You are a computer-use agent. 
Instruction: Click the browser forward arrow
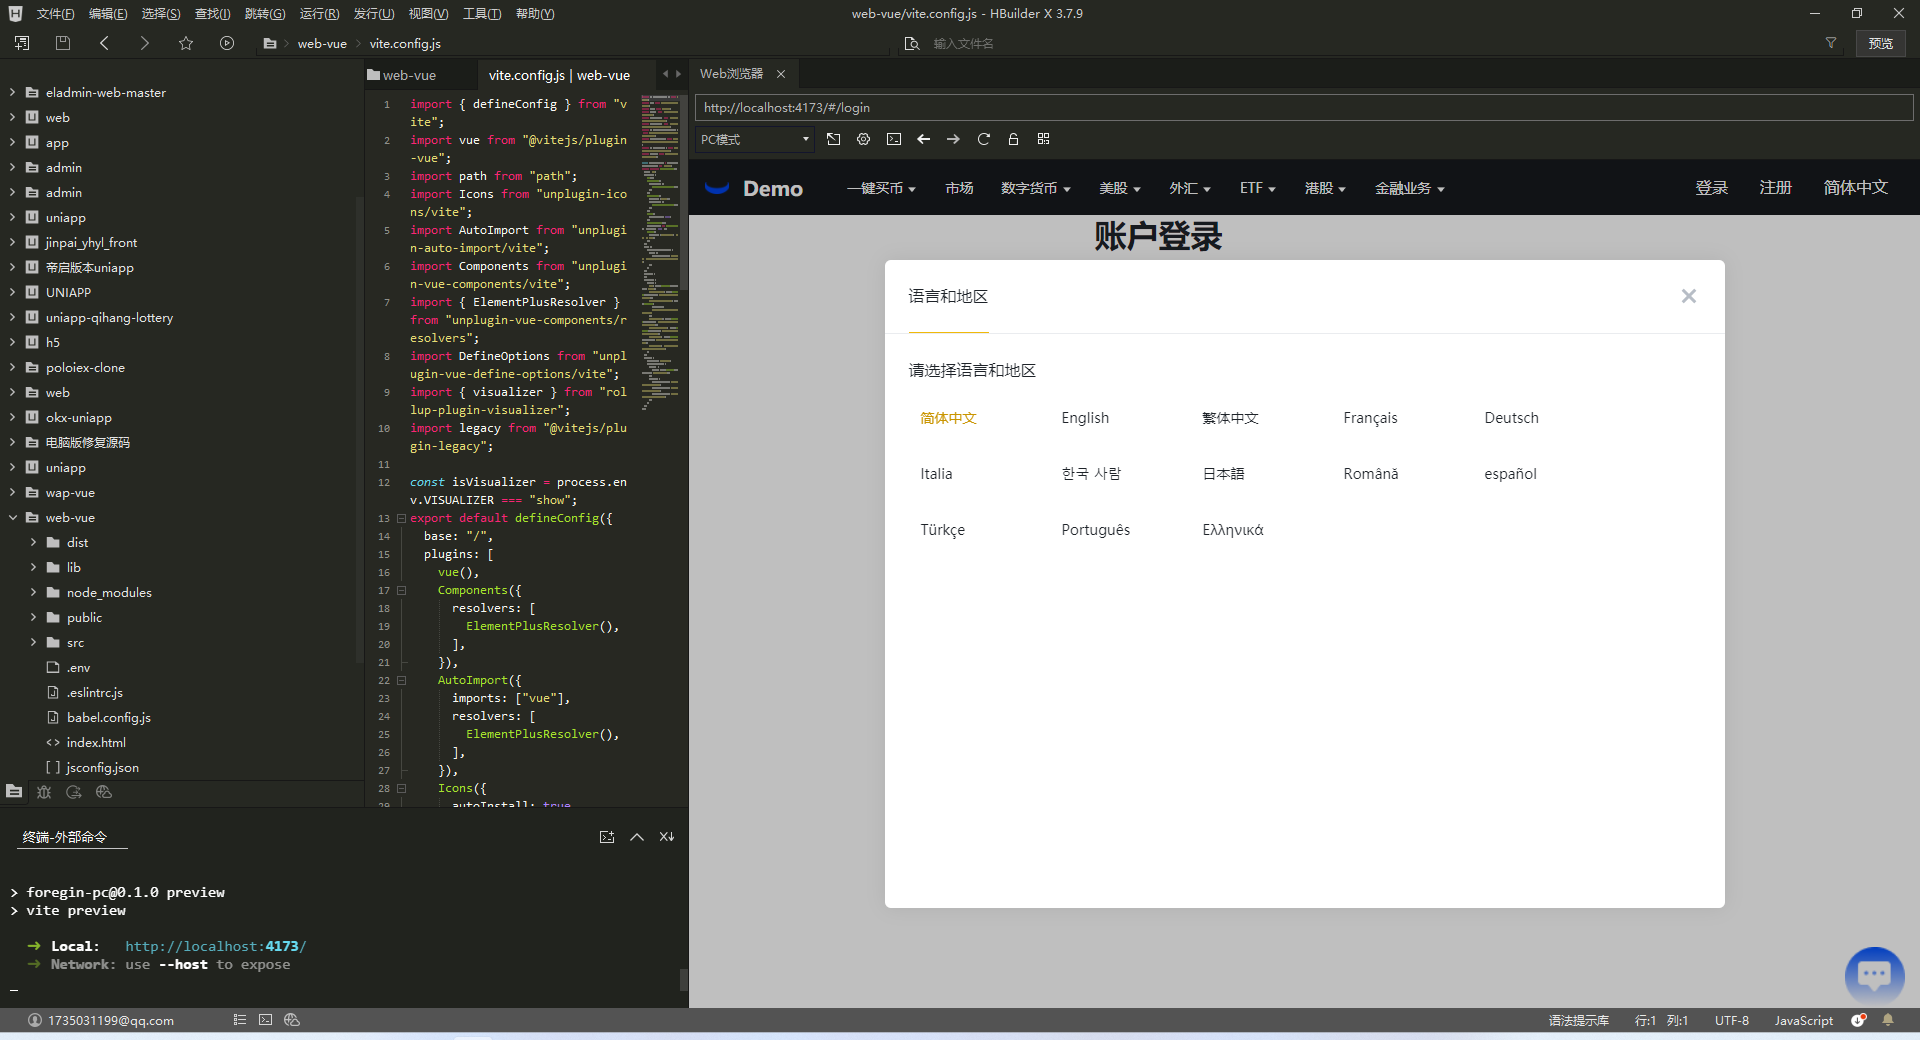tap(954, 139)
